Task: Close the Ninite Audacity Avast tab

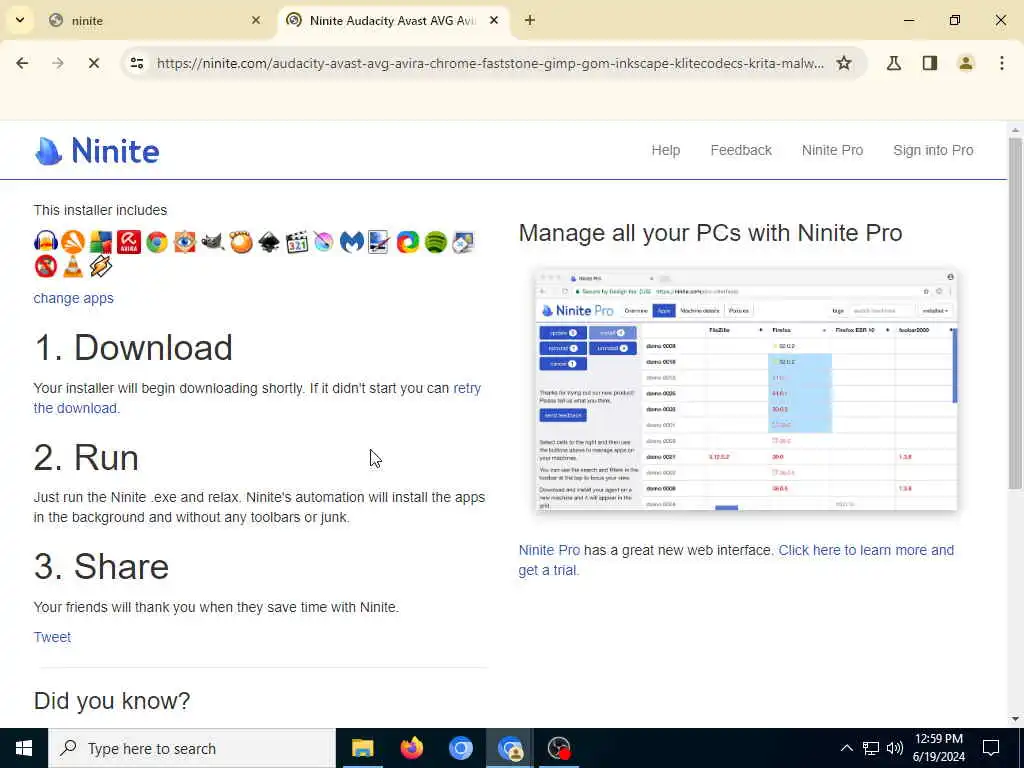Action: pos(494,20)
